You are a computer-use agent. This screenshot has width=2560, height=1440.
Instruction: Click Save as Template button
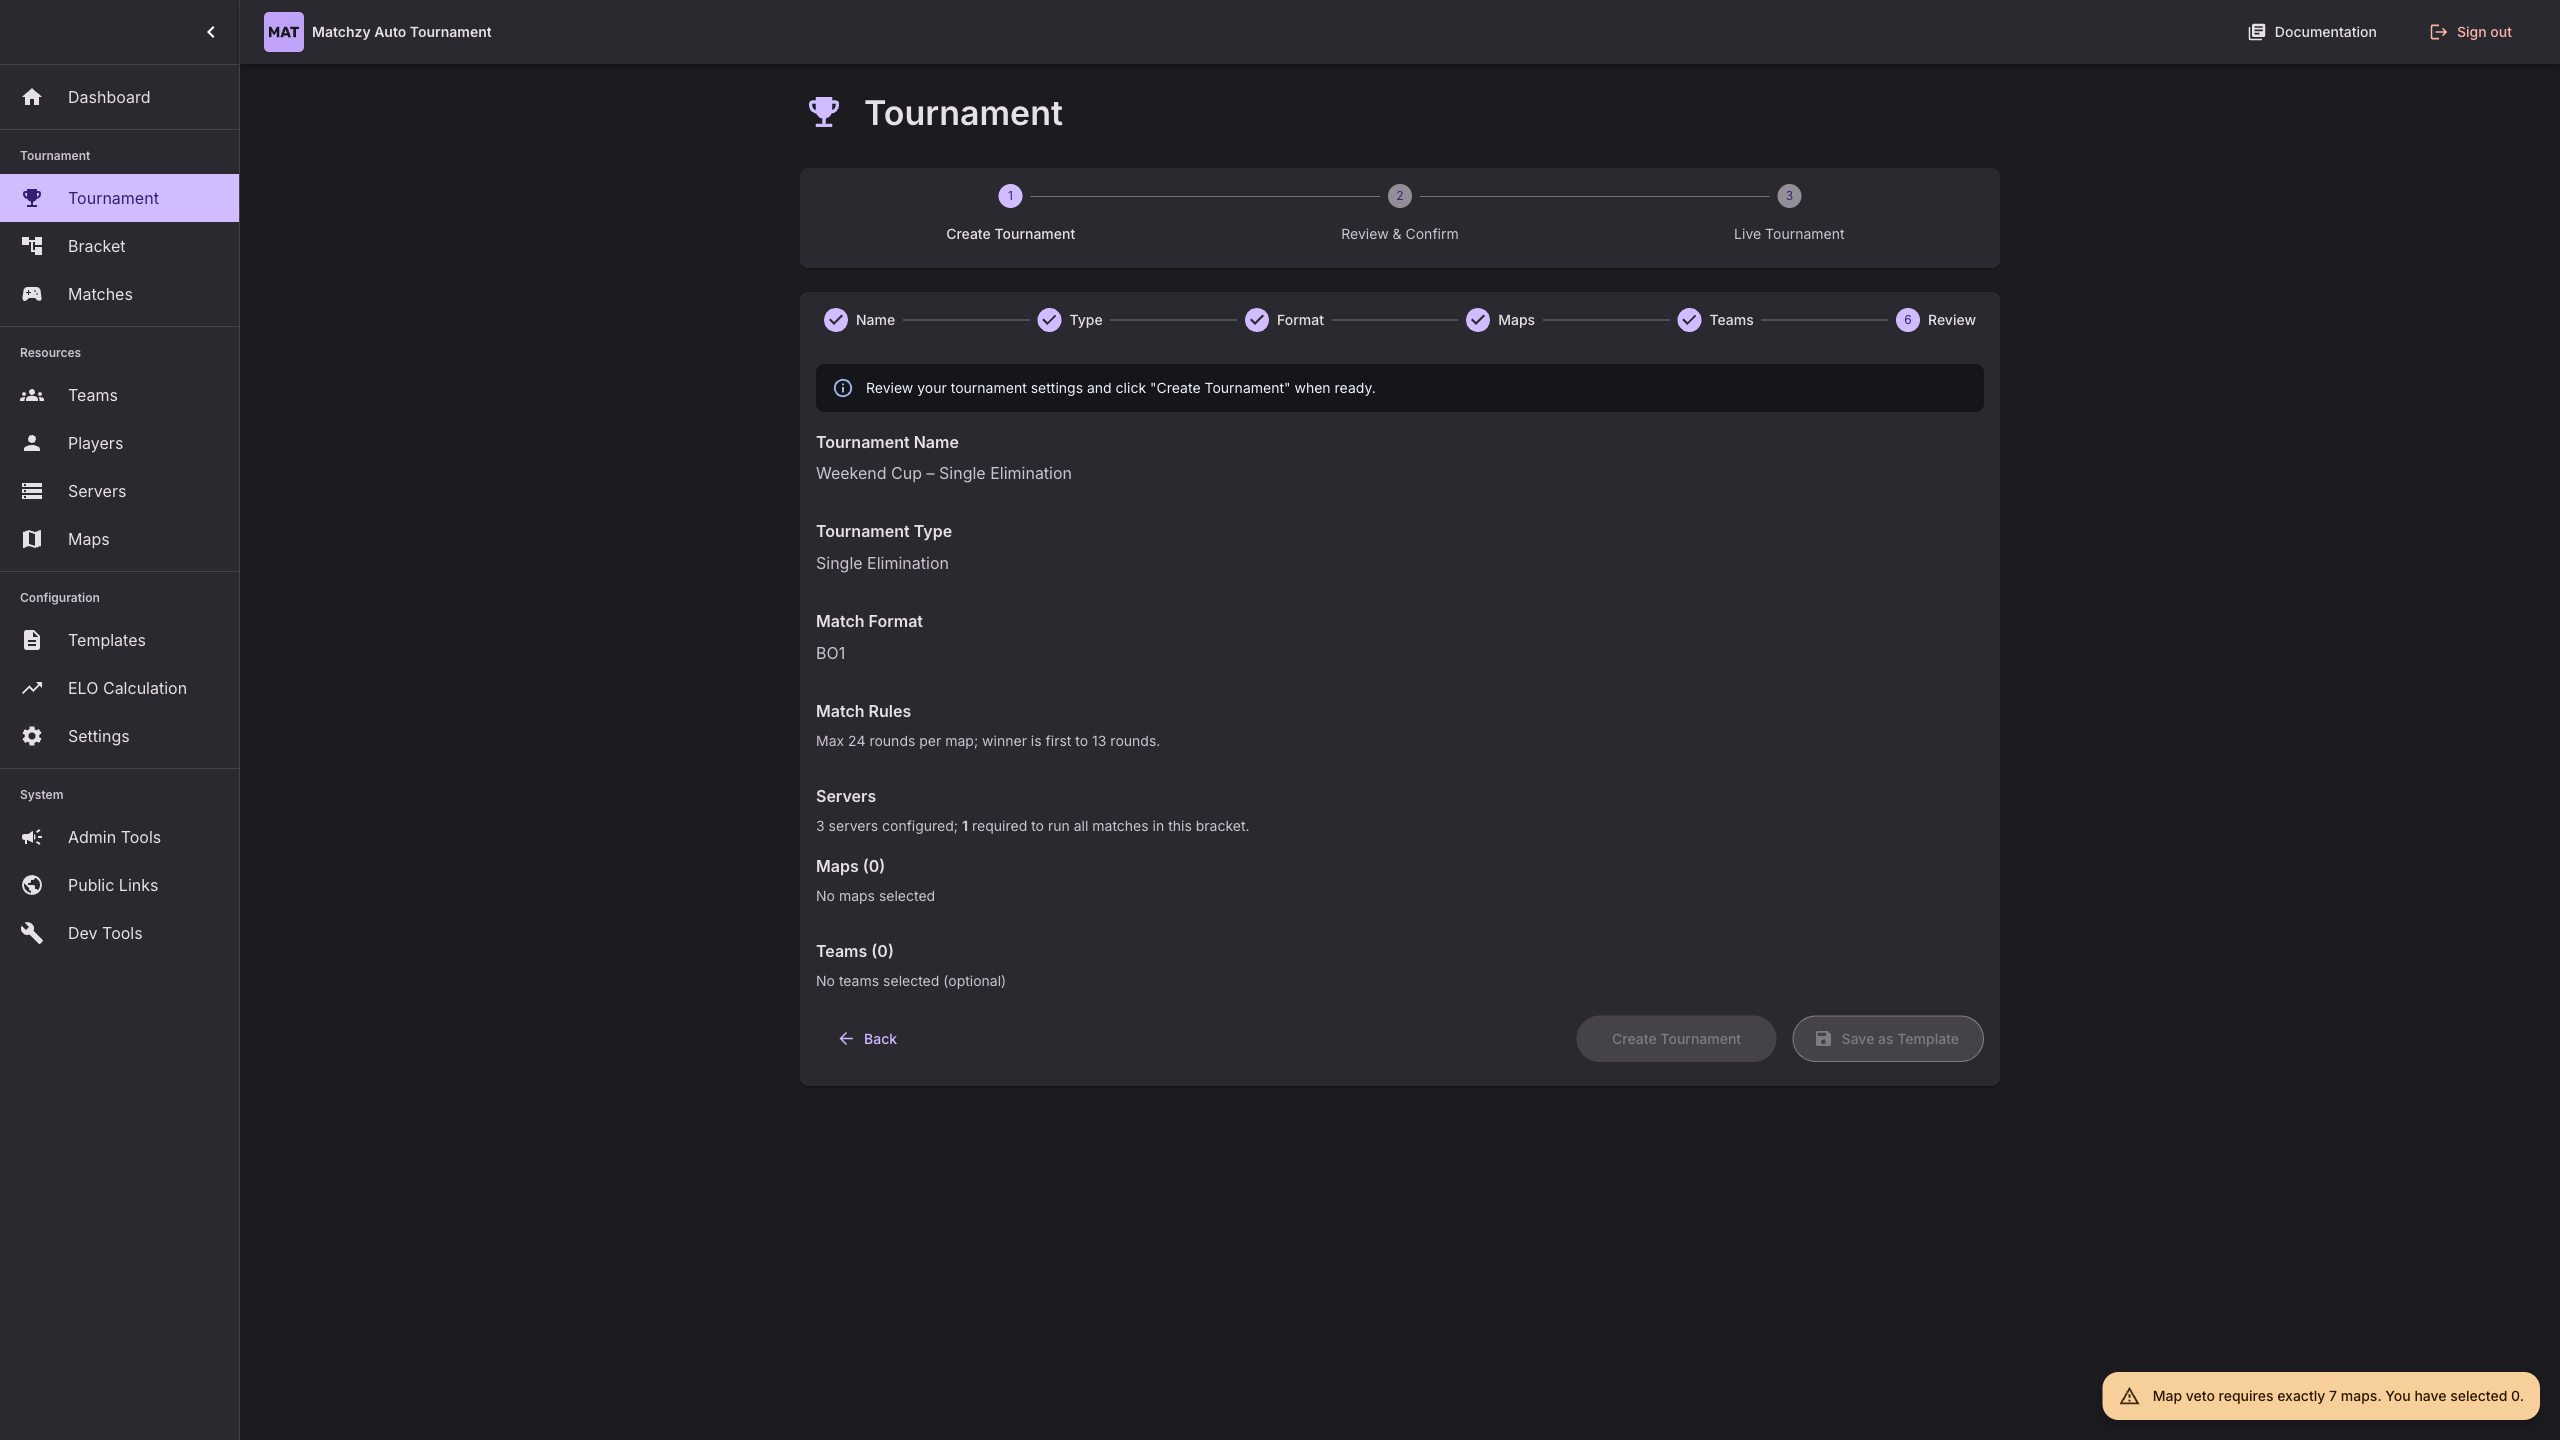coord(1887,1039)
